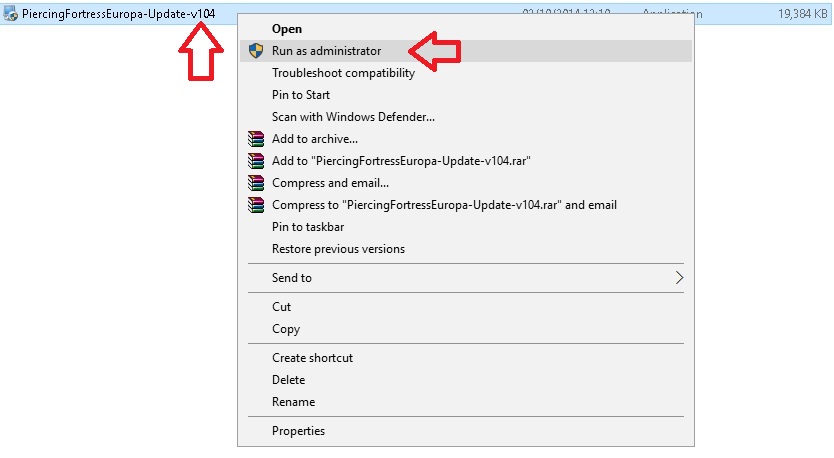Click WinRAR icon beside Compress to rar and email
The width and height of the screenshot is (834, 458).
(x=256, y=205)
